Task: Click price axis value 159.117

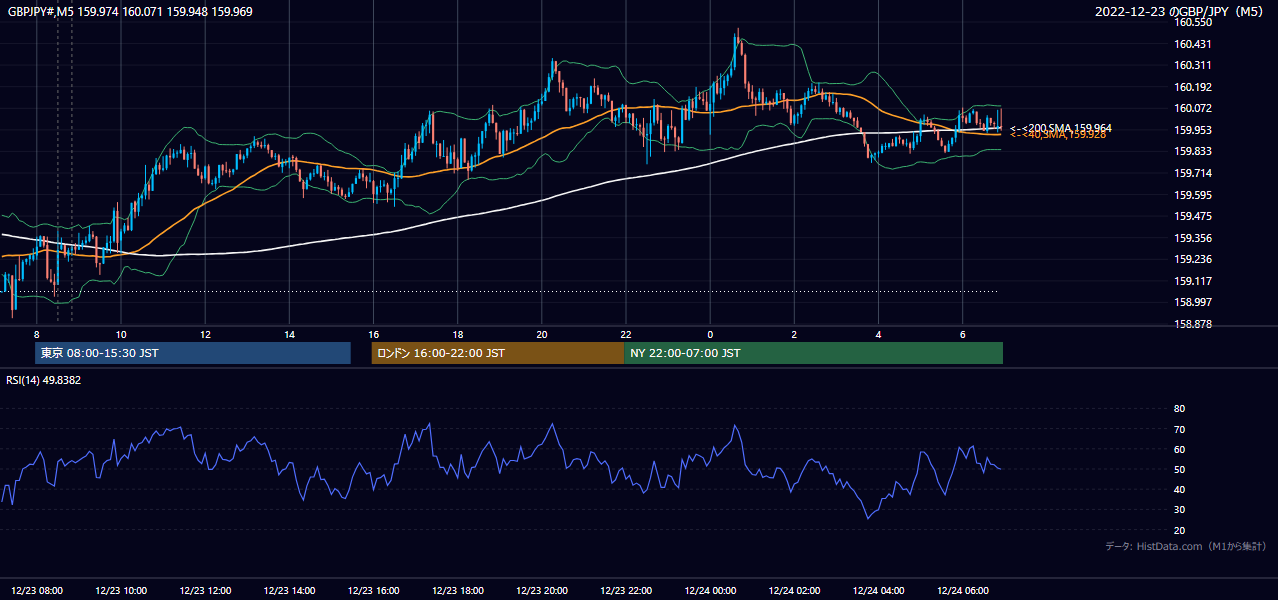Action: (x=1192, y=281)
